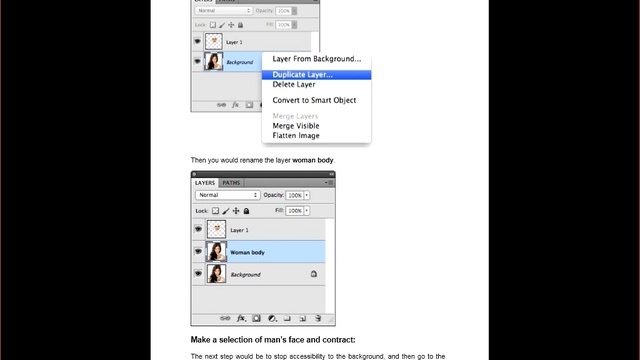Click Lock all padlock in Woman body panel
Image resolution: width=640 pixels, height=360 pixels.
coord(246,211)
